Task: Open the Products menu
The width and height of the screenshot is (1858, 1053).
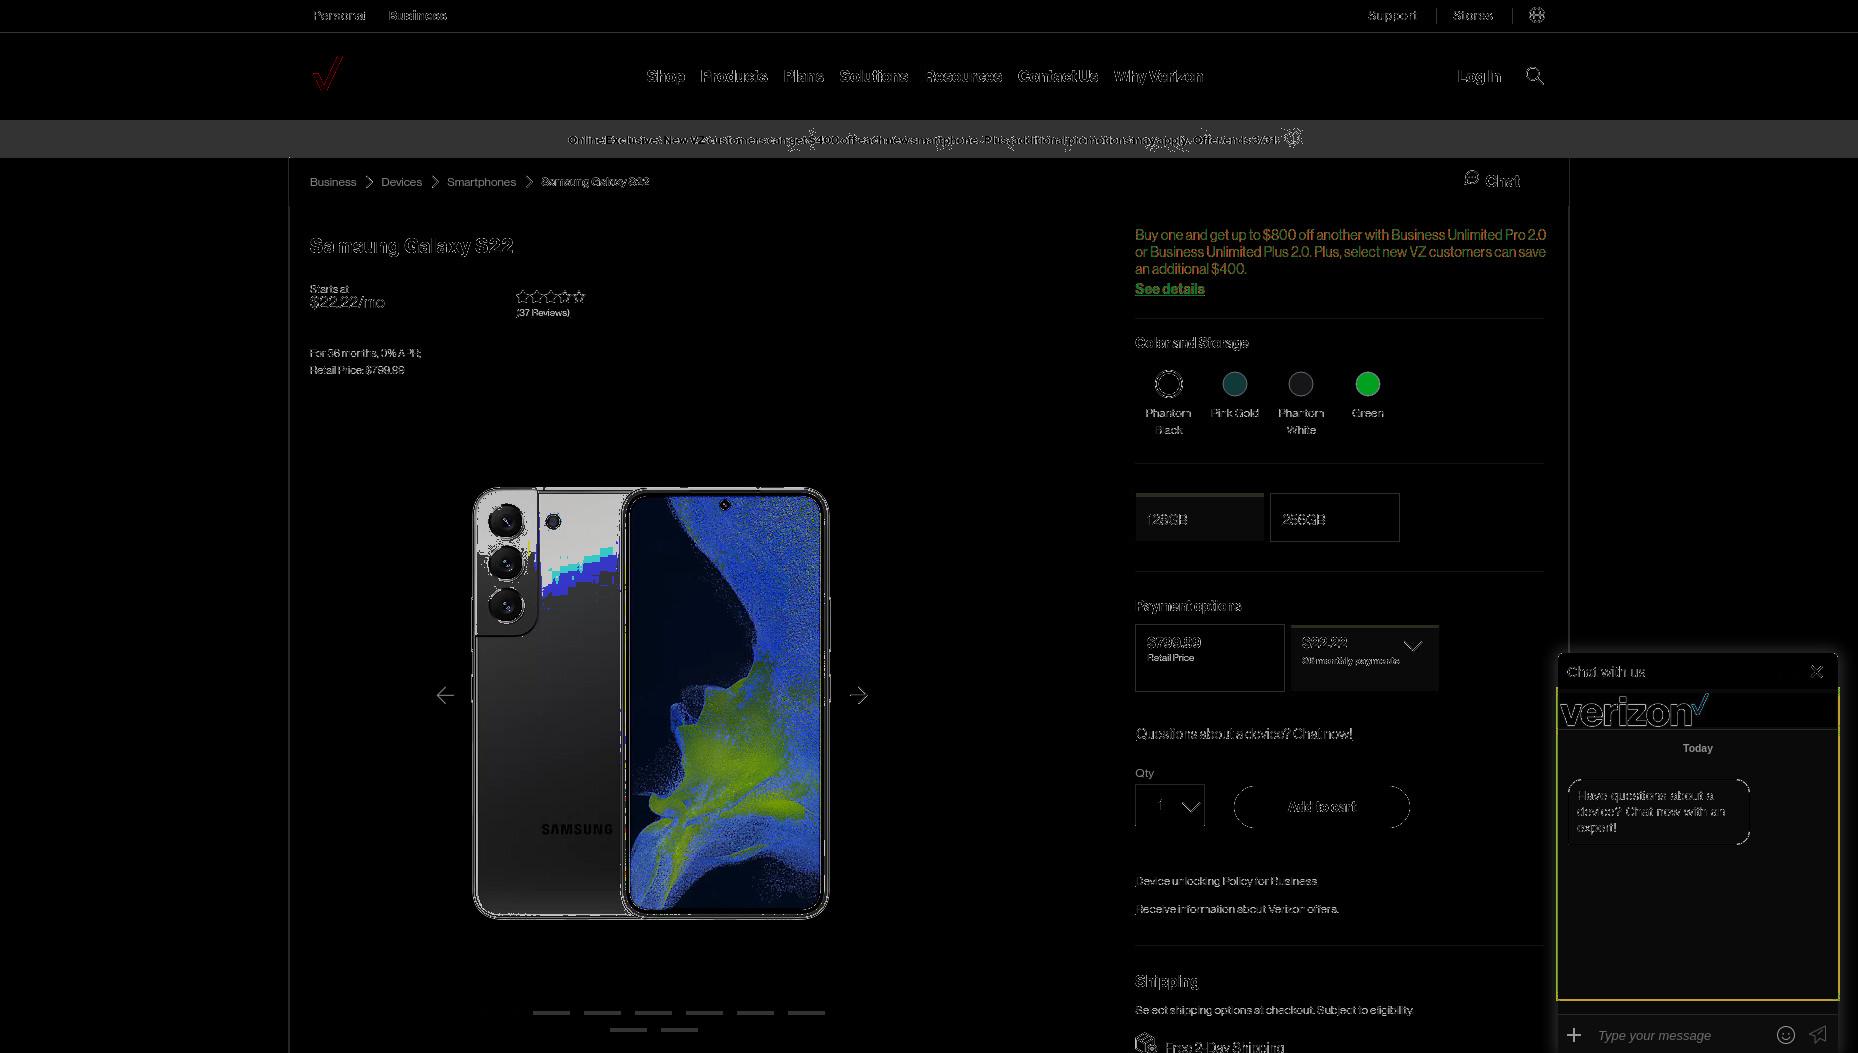Action: click(x=734, y=76)
